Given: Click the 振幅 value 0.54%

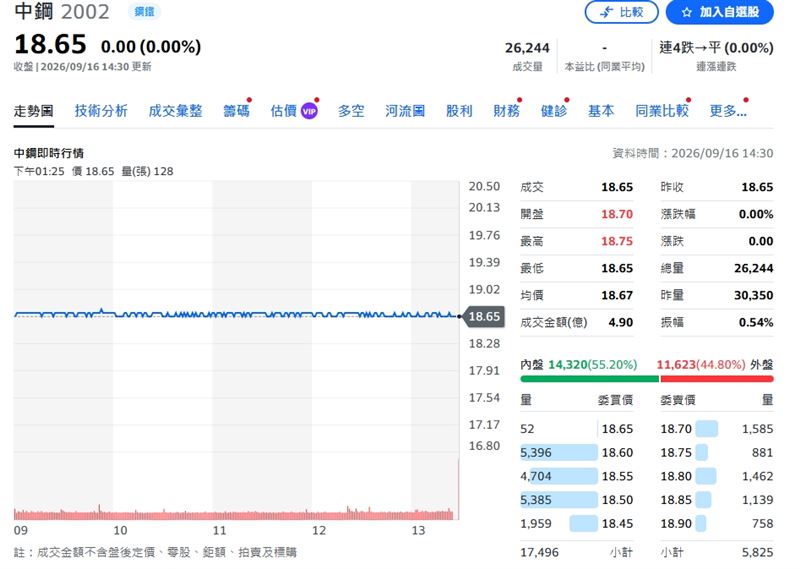Looking at the screenshot, I should pyautogui.click(x=756, y=323).
